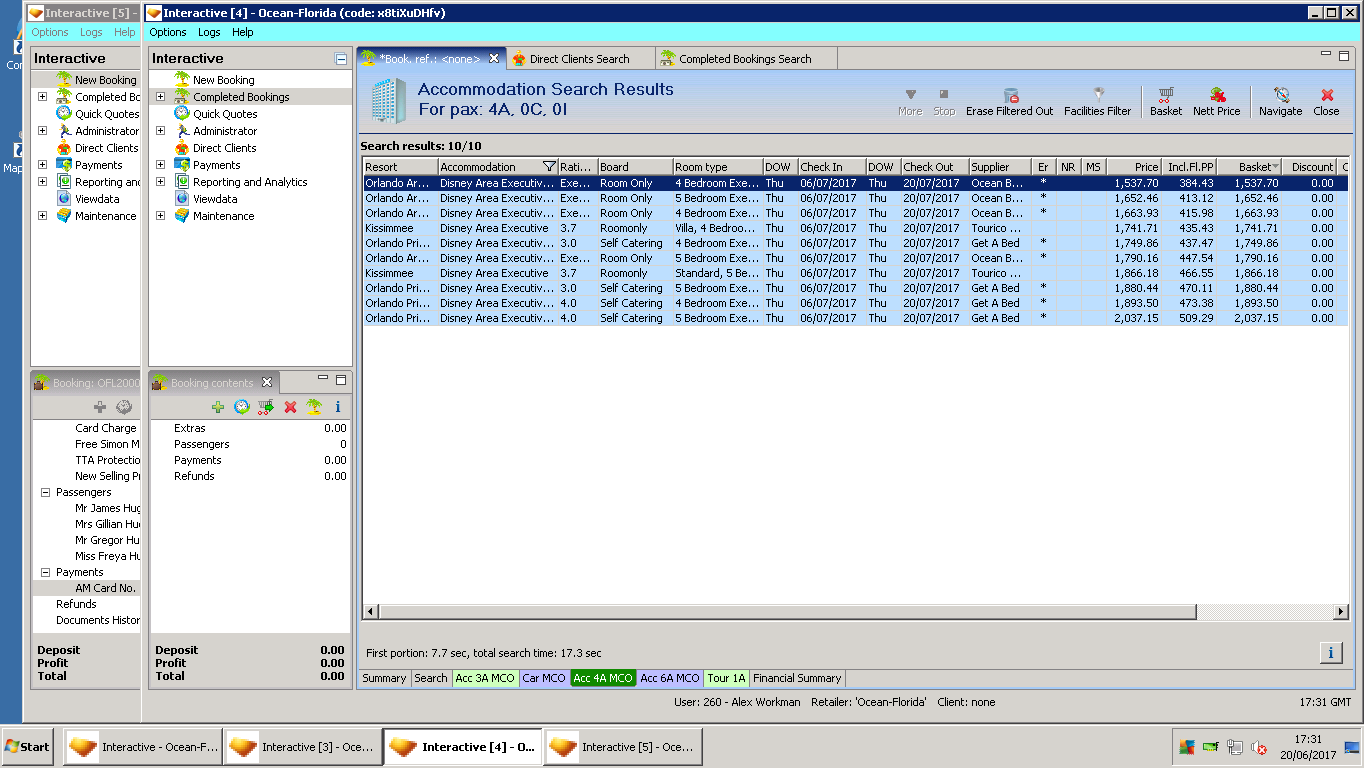This screenshot has width=1364, height=768.
Task: Click the Quick Quotes clock icon in Interactive [4]
Action: tap(182, 114)
